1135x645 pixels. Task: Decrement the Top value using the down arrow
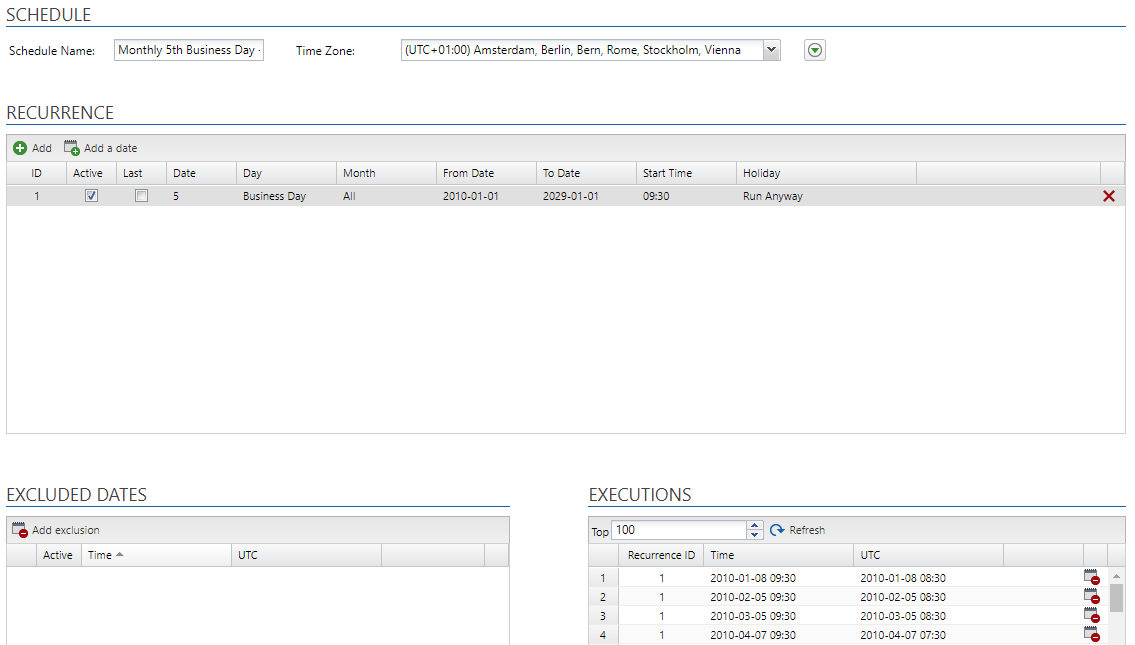755,535
